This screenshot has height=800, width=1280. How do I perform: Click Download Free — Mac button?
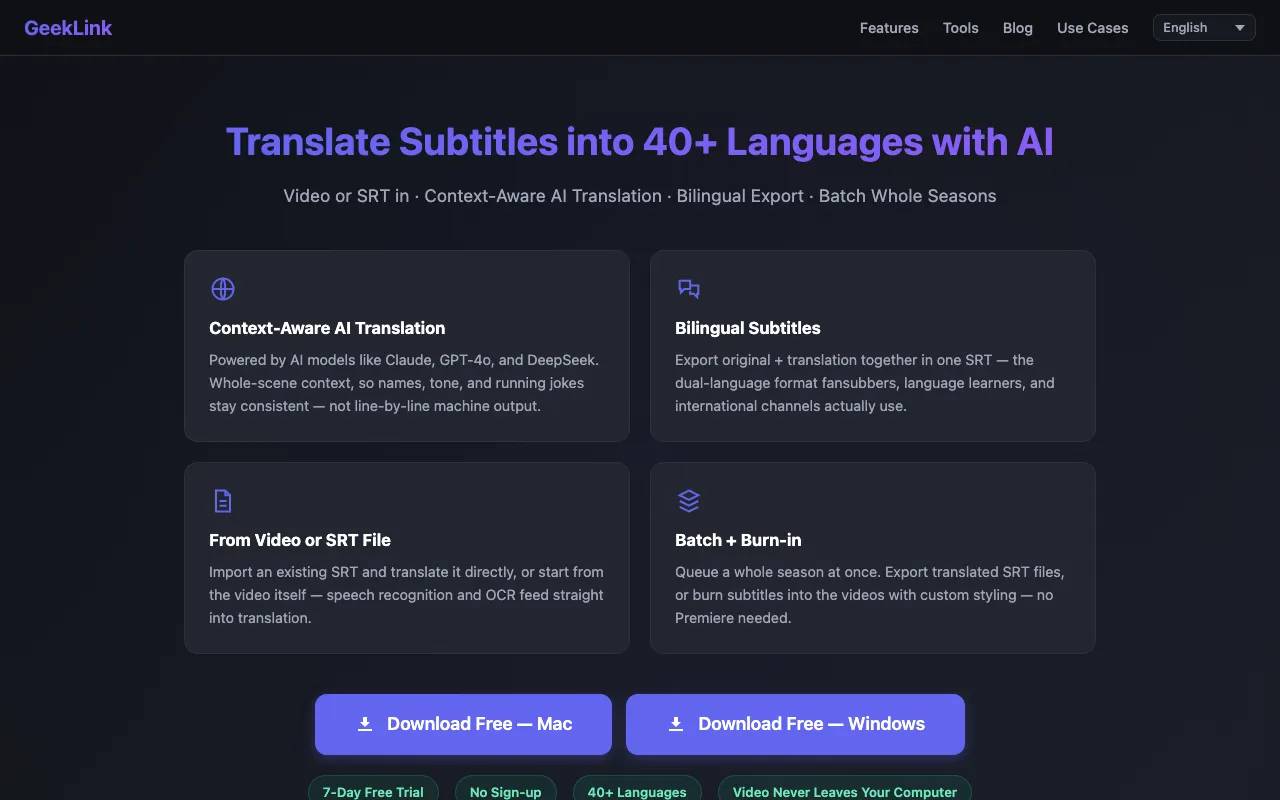pos(463,724)
